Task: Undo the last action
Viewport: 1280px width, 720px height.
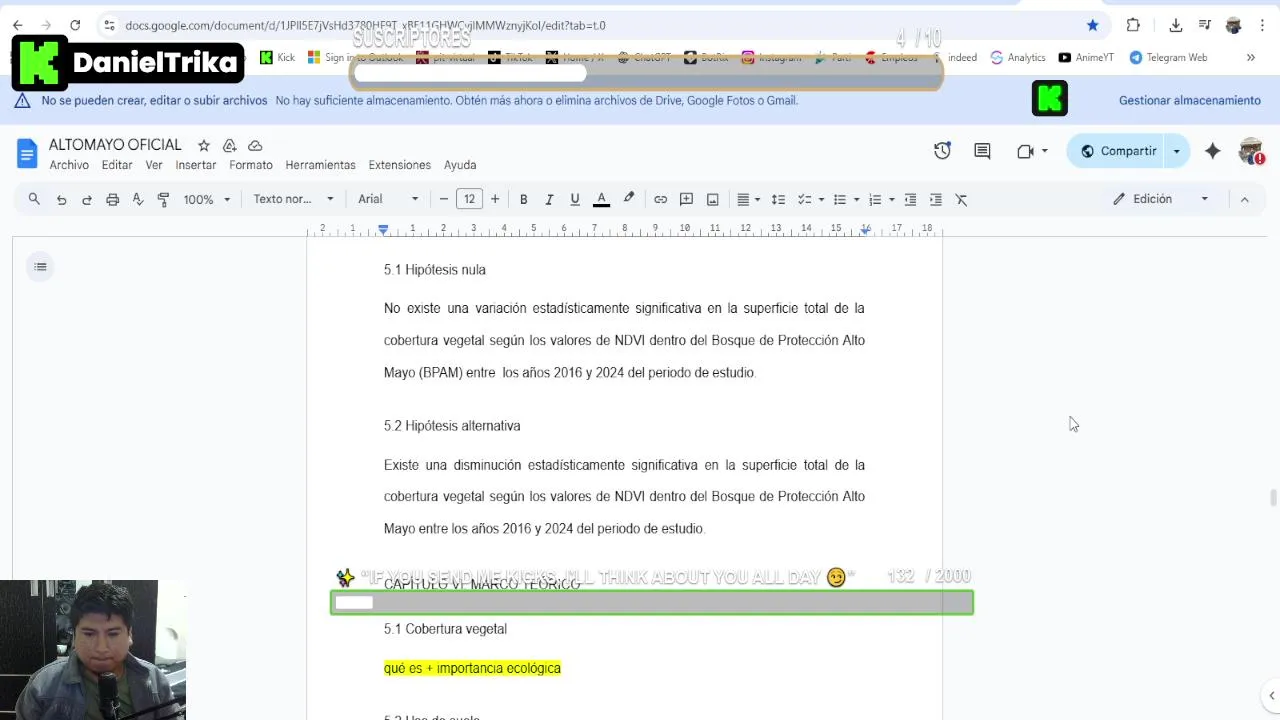Action: (61, 199)
